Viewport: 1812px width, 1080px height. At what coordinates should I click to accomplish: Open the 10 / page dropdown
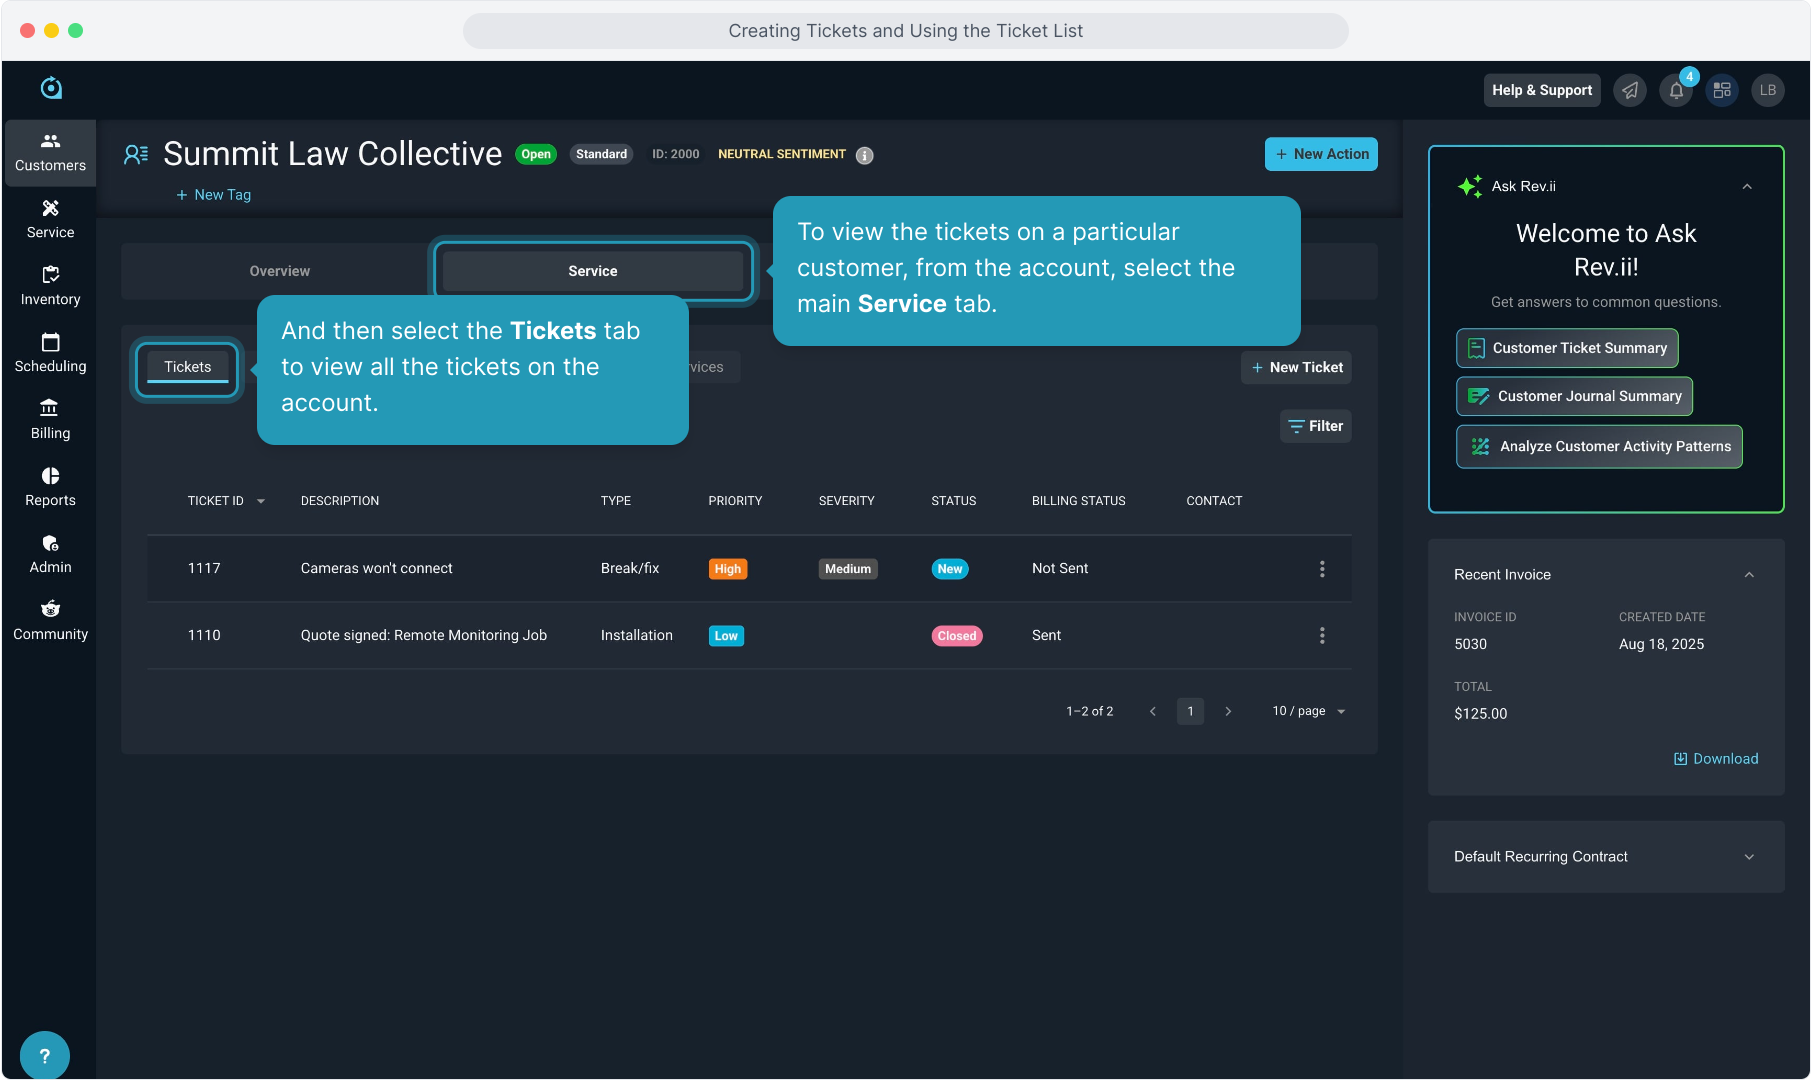pyautogui.click(x=1308, y=711)
